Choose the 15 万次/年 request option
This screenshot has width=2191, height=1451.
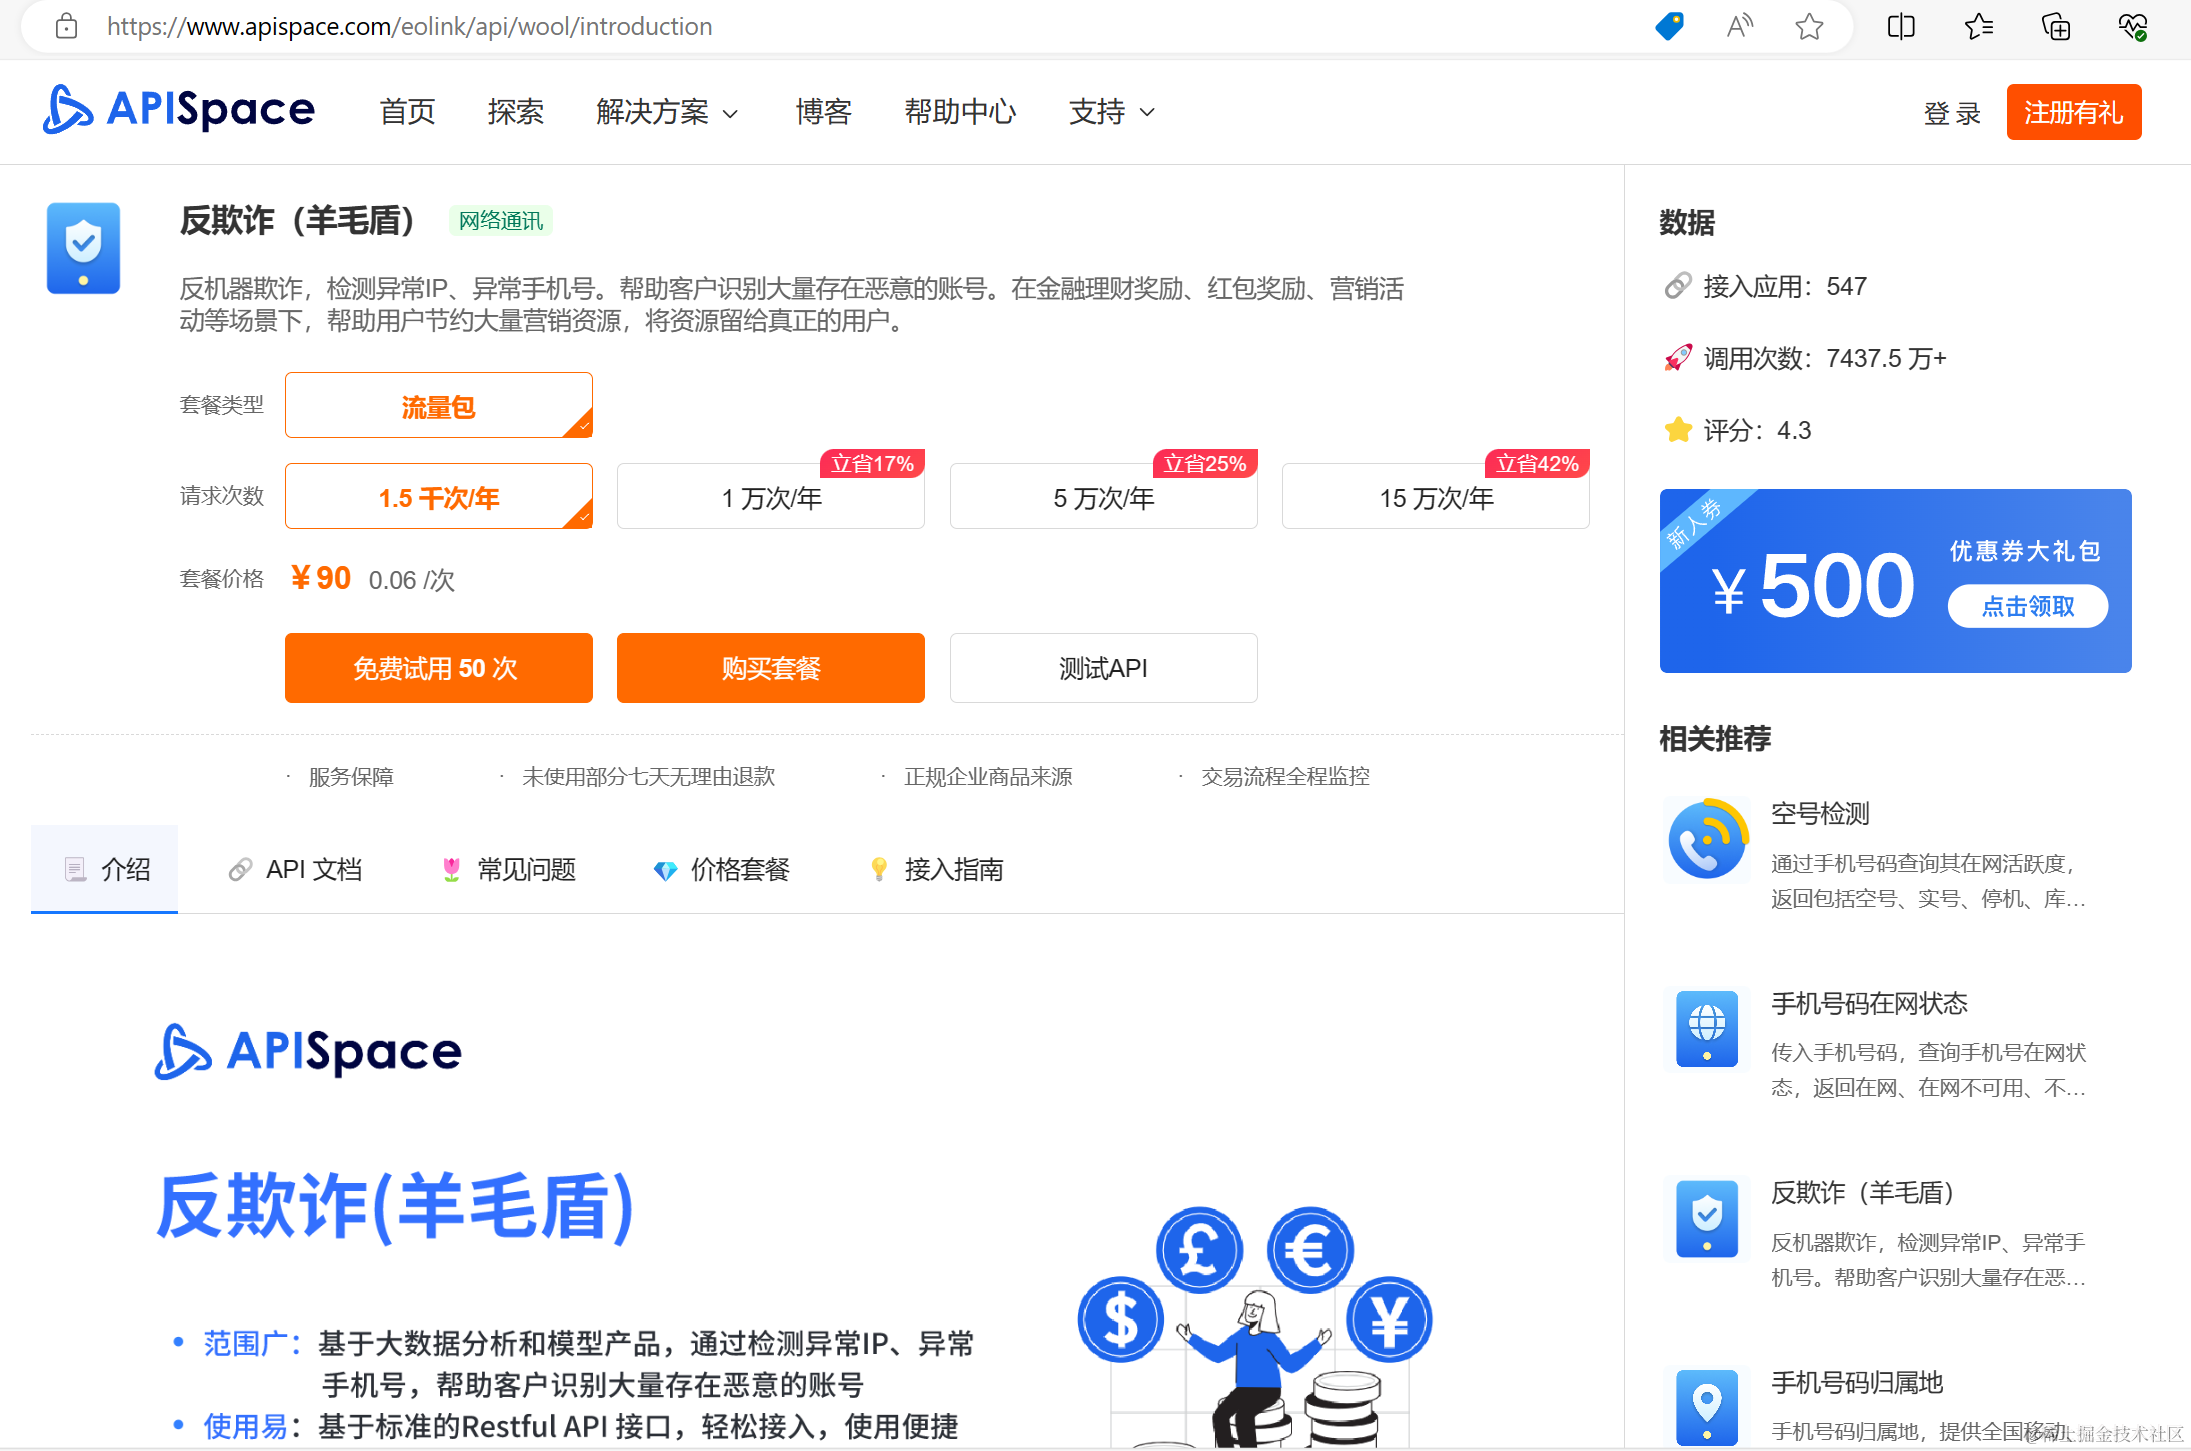[1435, 497]
